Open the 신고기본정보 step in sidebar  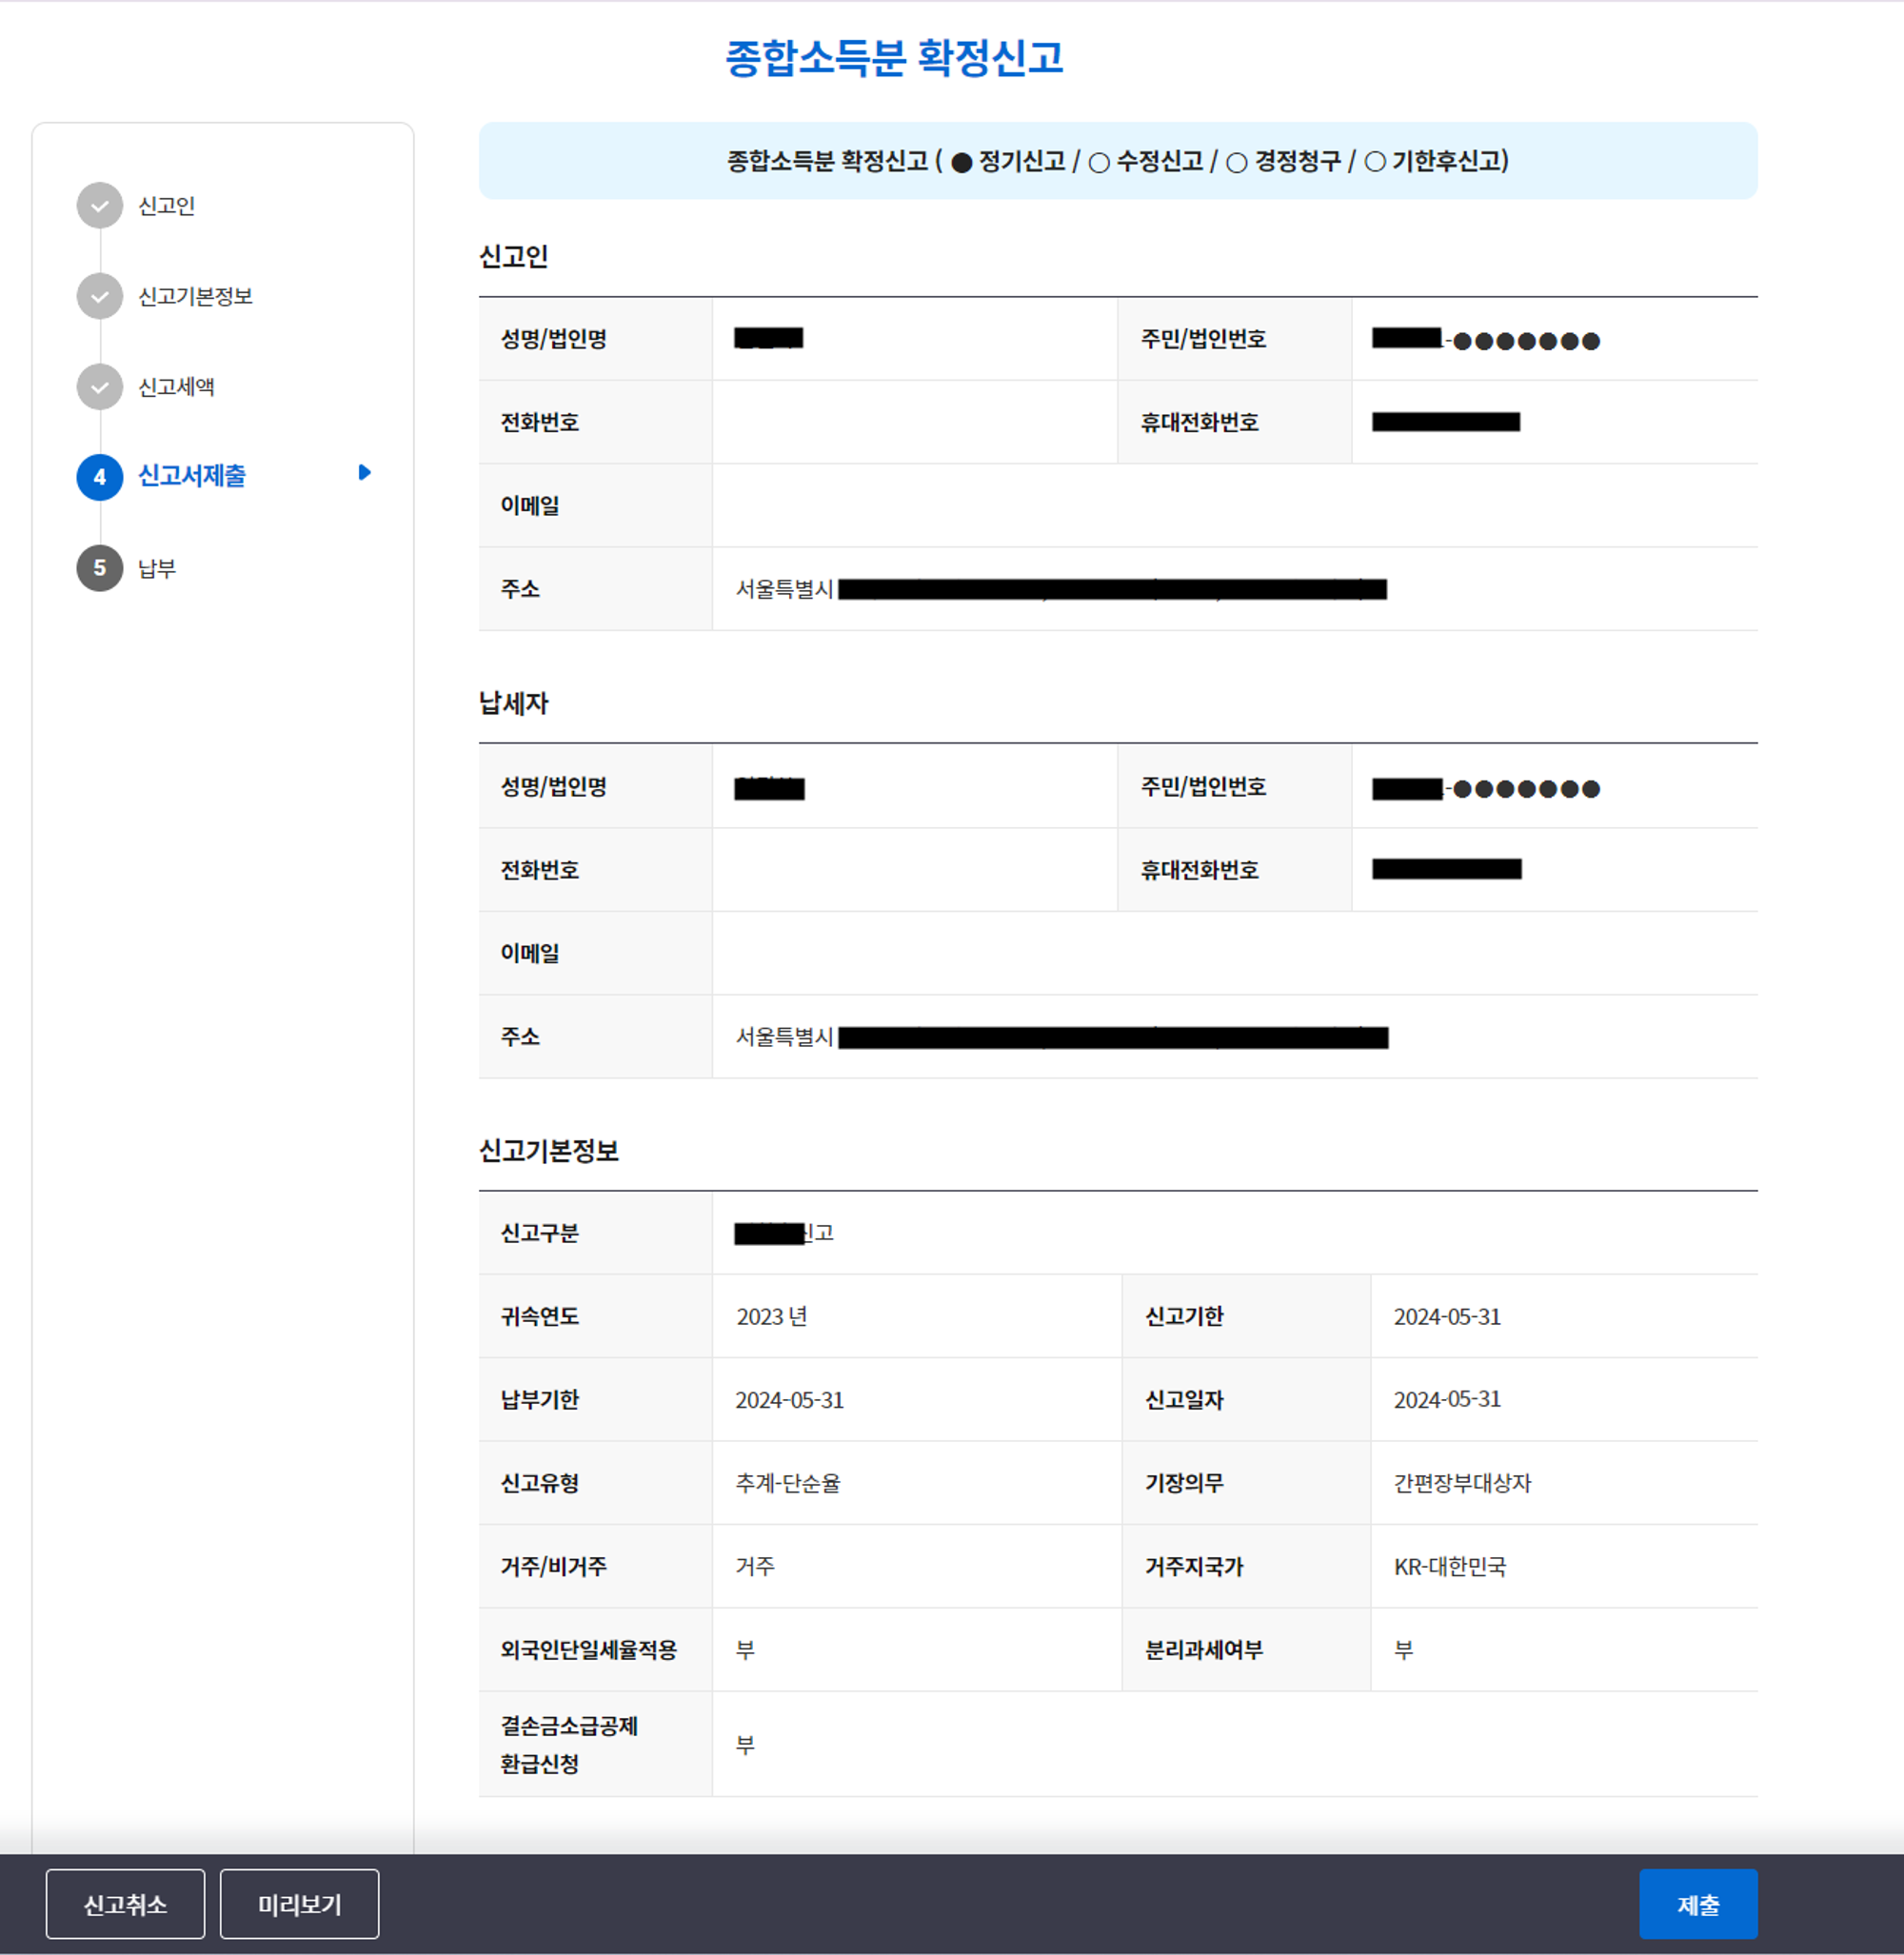click(x=195, y=297)
